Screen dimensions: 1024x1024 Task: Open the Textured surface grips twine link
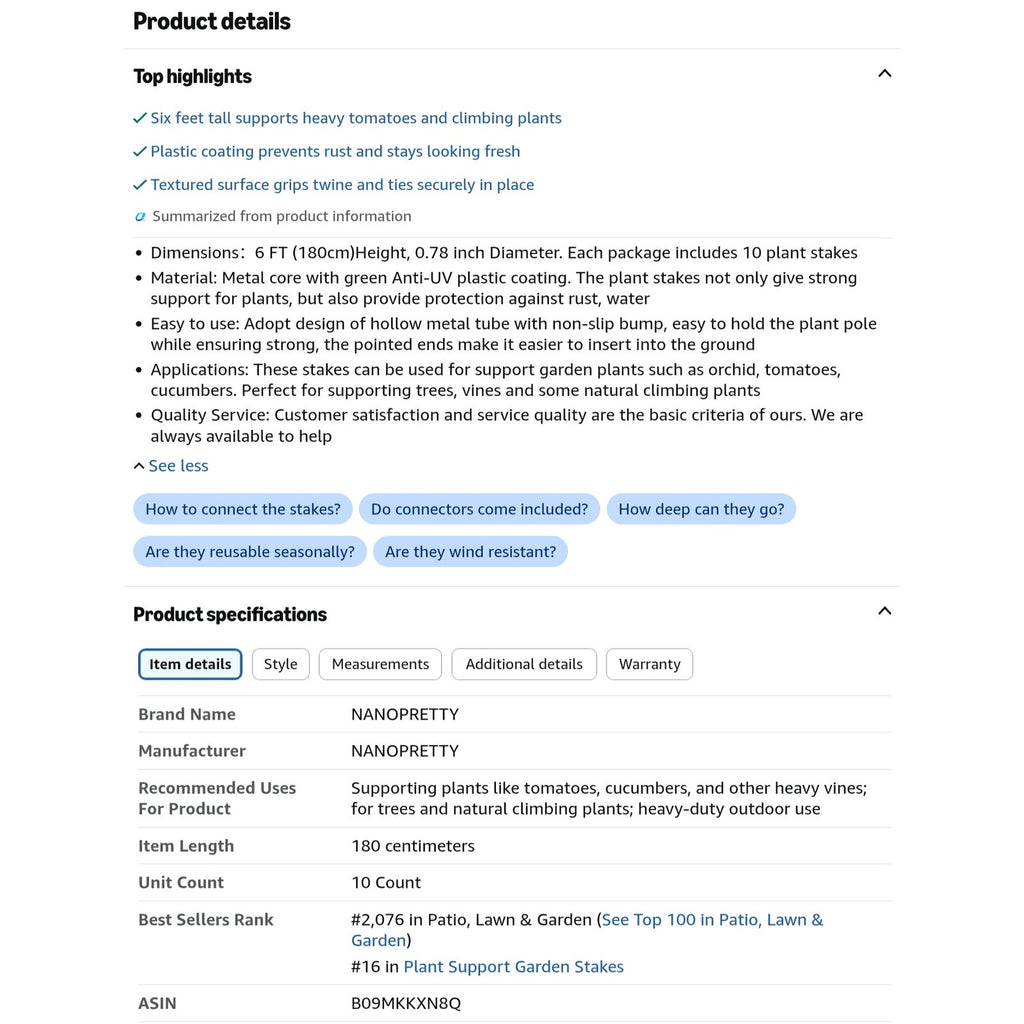click(342, 185)
